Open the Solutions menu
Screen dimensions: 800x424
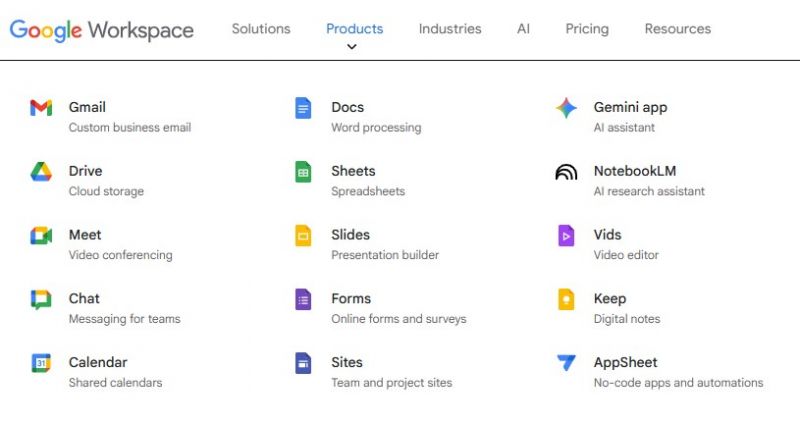click(x=261, y=29)
